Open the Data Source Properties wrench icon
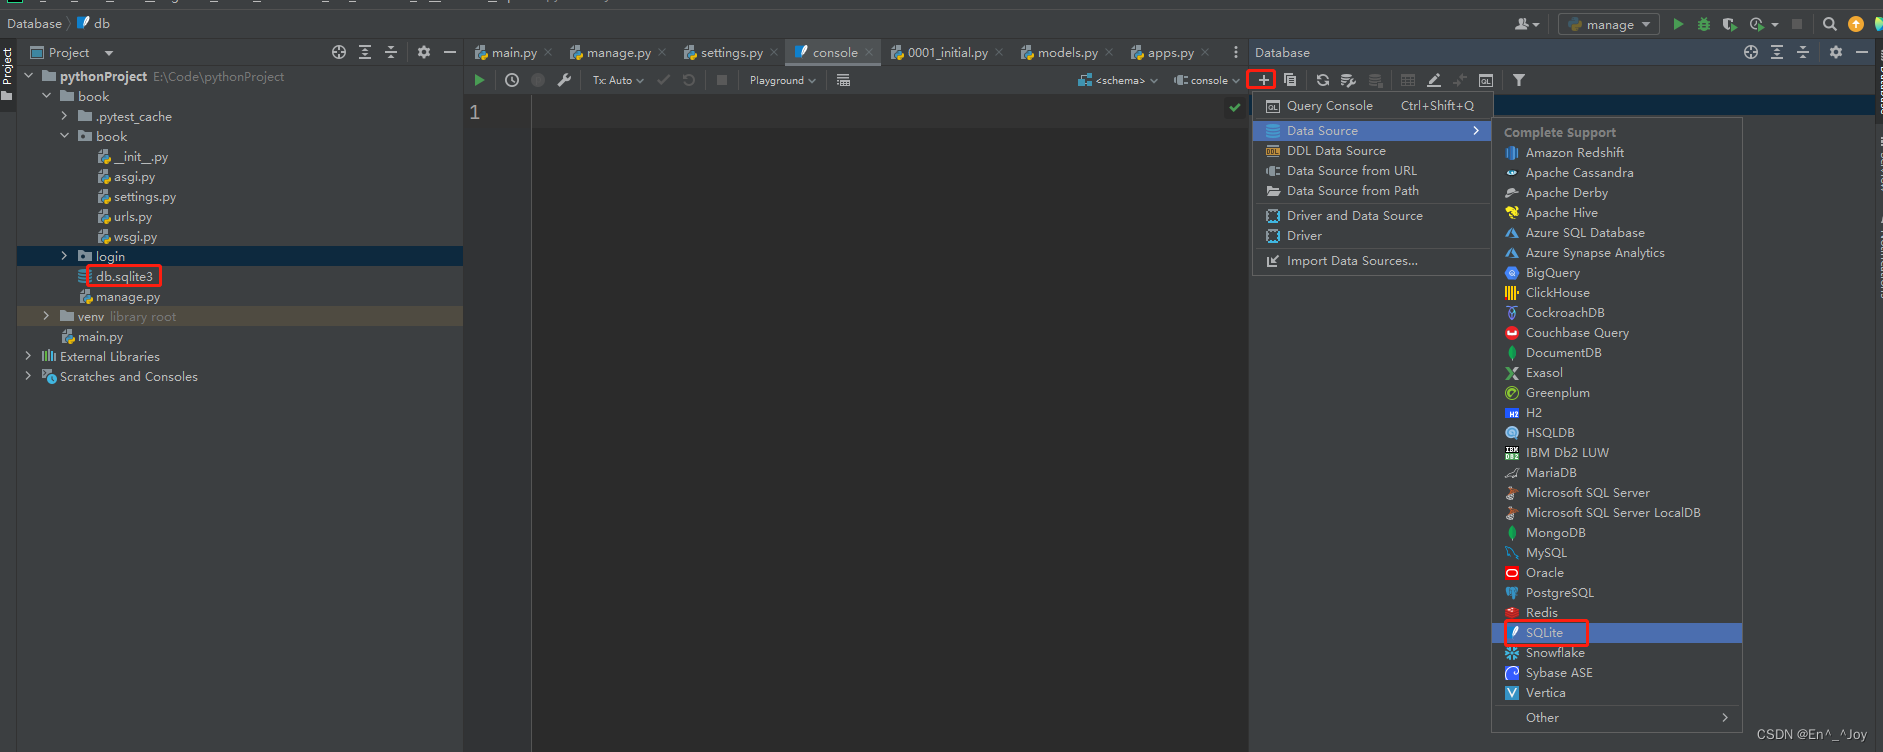1883x752 pixels. (1348, 80)
